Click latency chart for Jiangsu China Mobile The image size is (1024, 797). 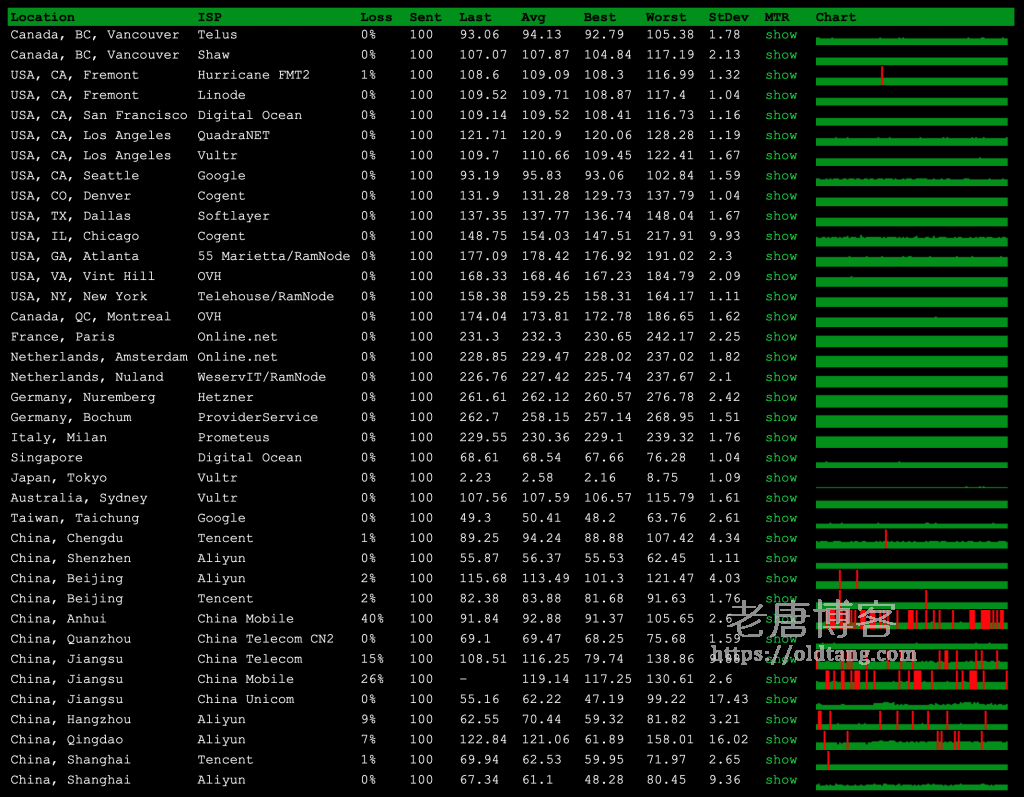tap(912, 680)
